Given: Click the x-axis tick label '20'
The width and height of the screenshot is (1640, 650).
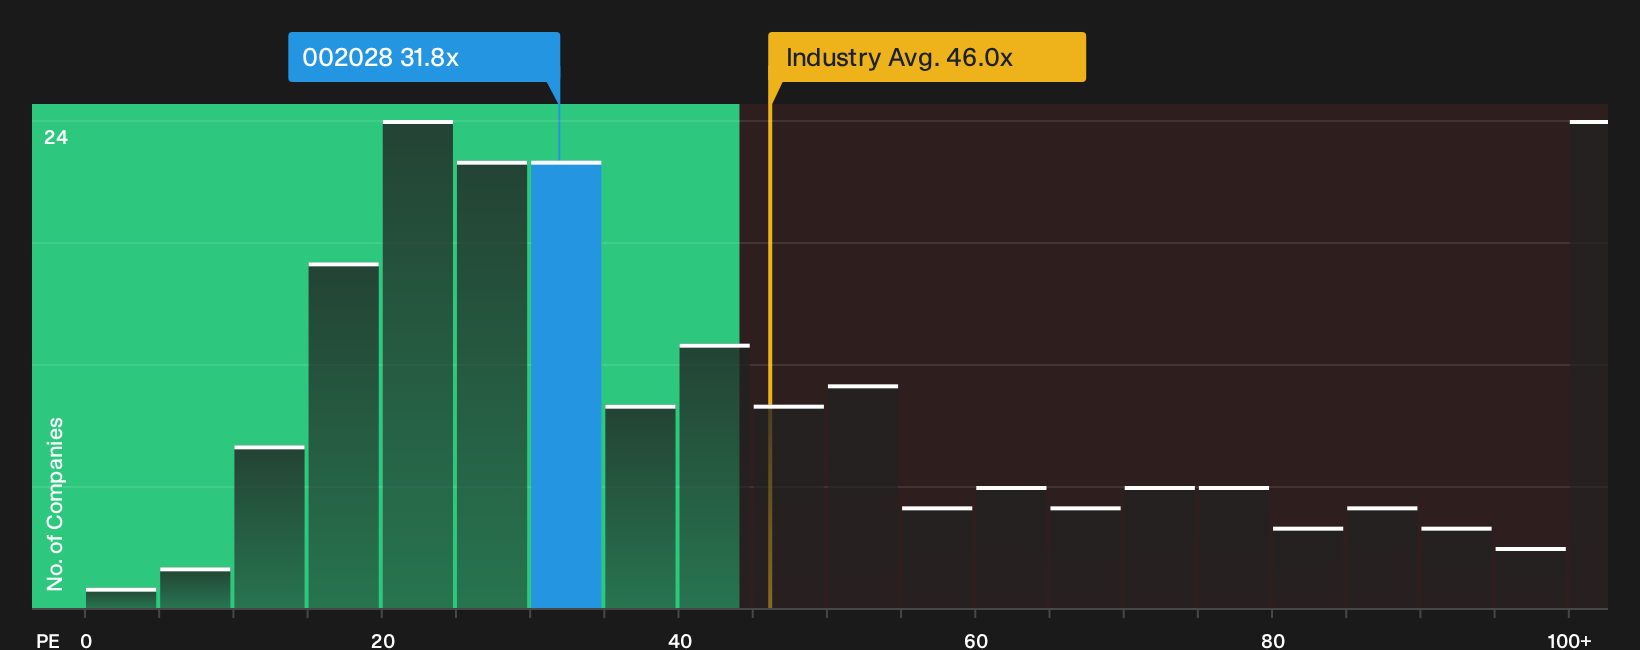Looking at the screenshot, I should [x=383, y=640].
